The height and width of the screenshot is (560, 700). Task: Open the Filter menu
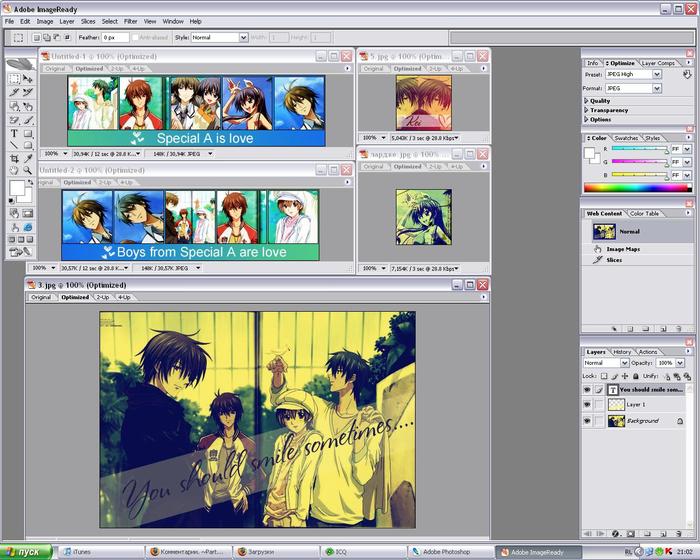130,21
